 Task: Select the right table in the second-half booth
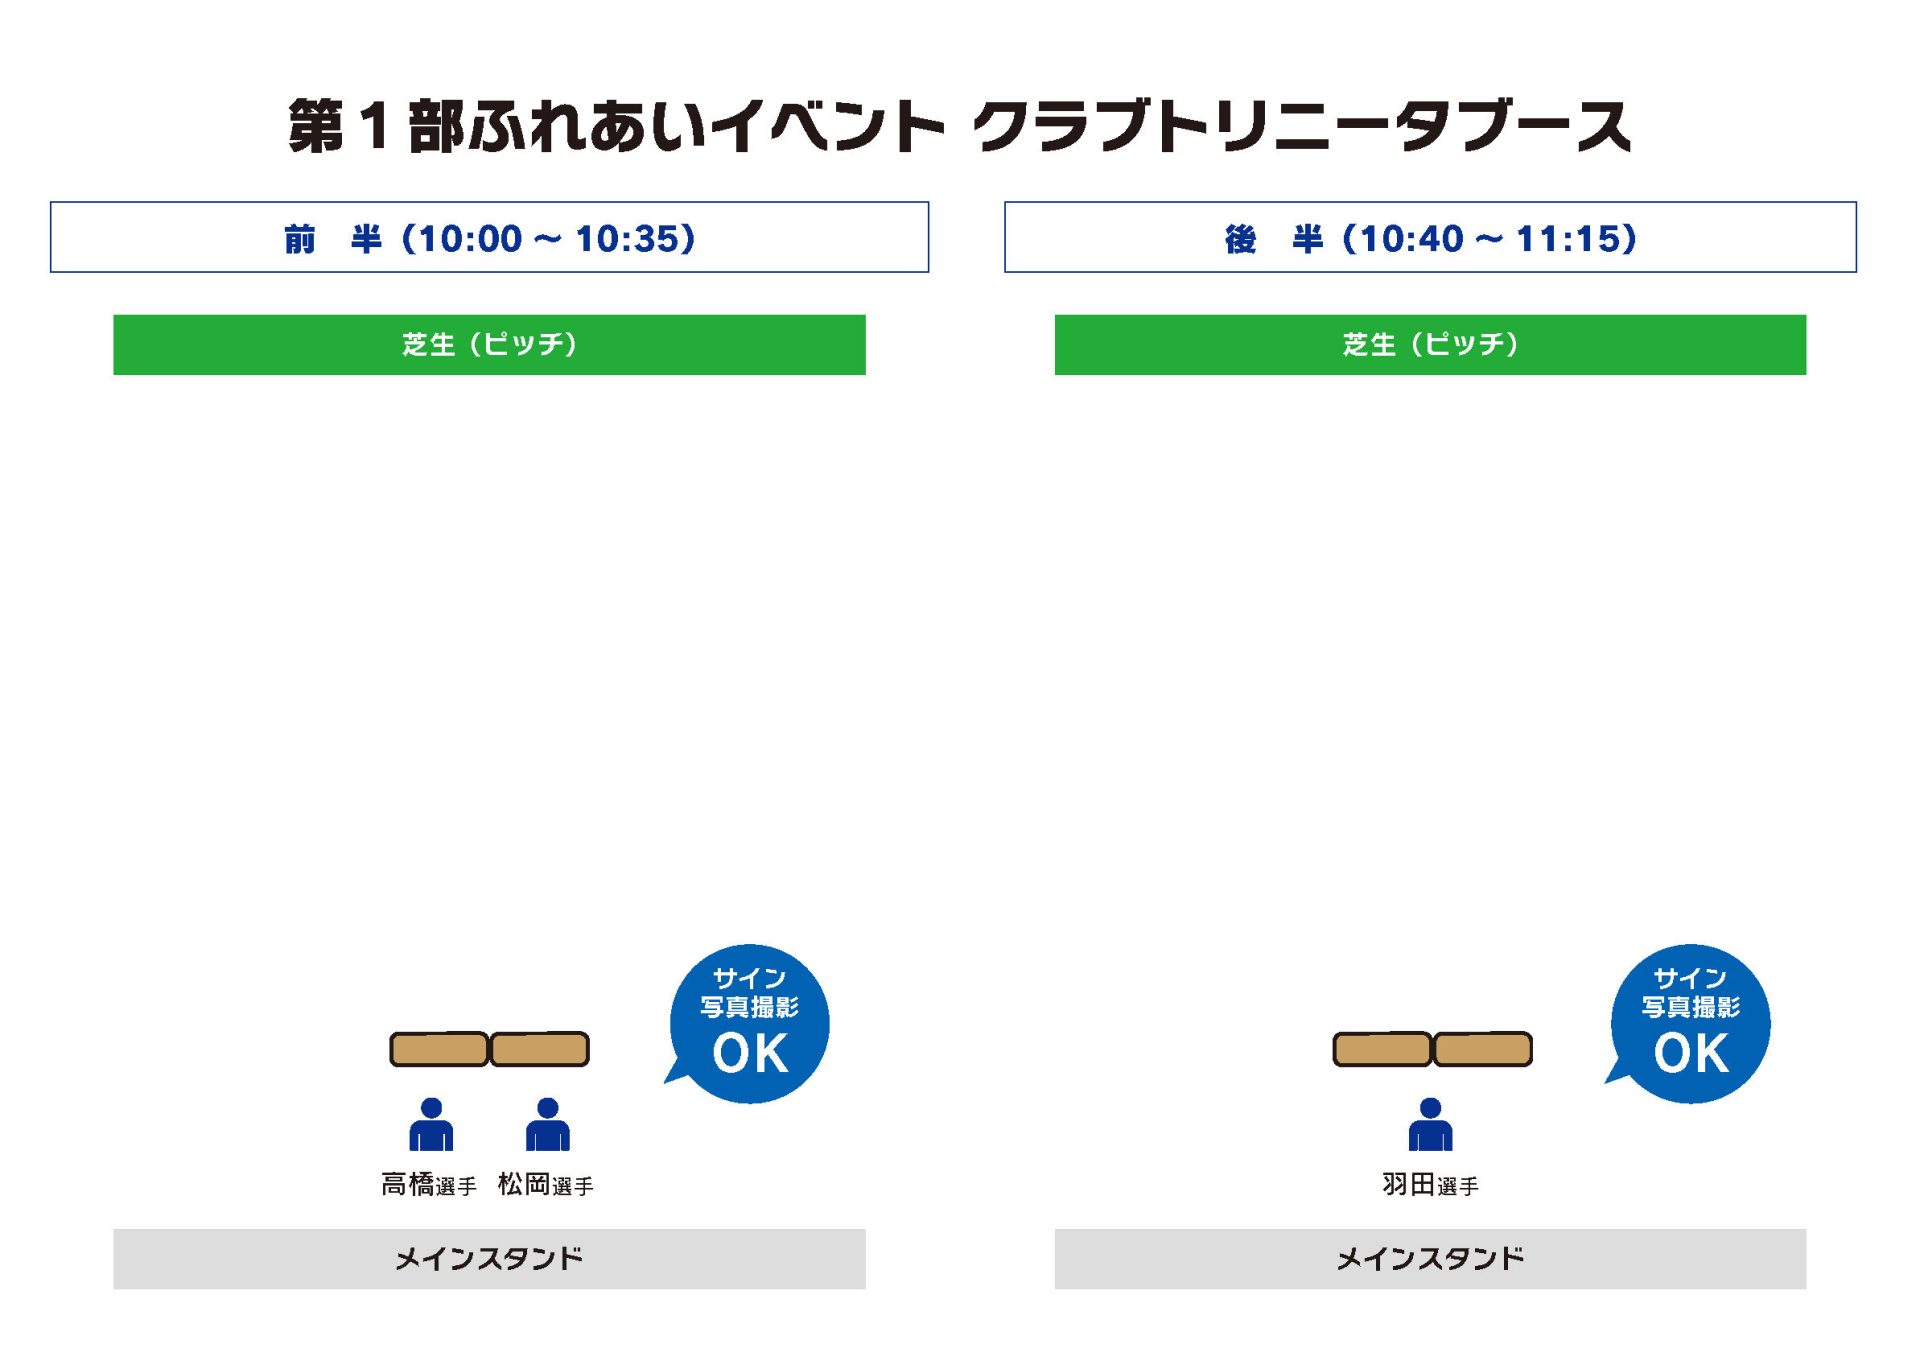1483,1049
